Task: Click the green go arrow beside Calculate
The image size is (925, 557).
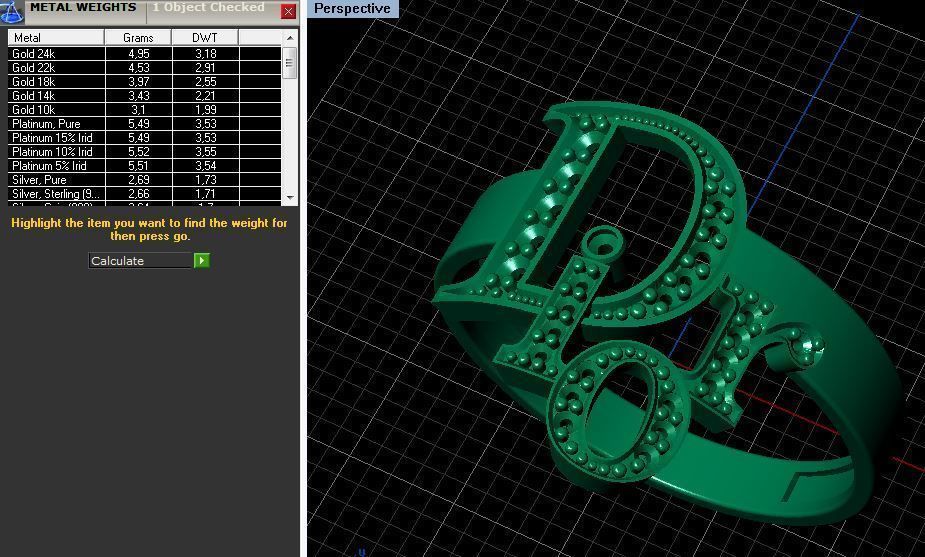Action: (202, 260)
